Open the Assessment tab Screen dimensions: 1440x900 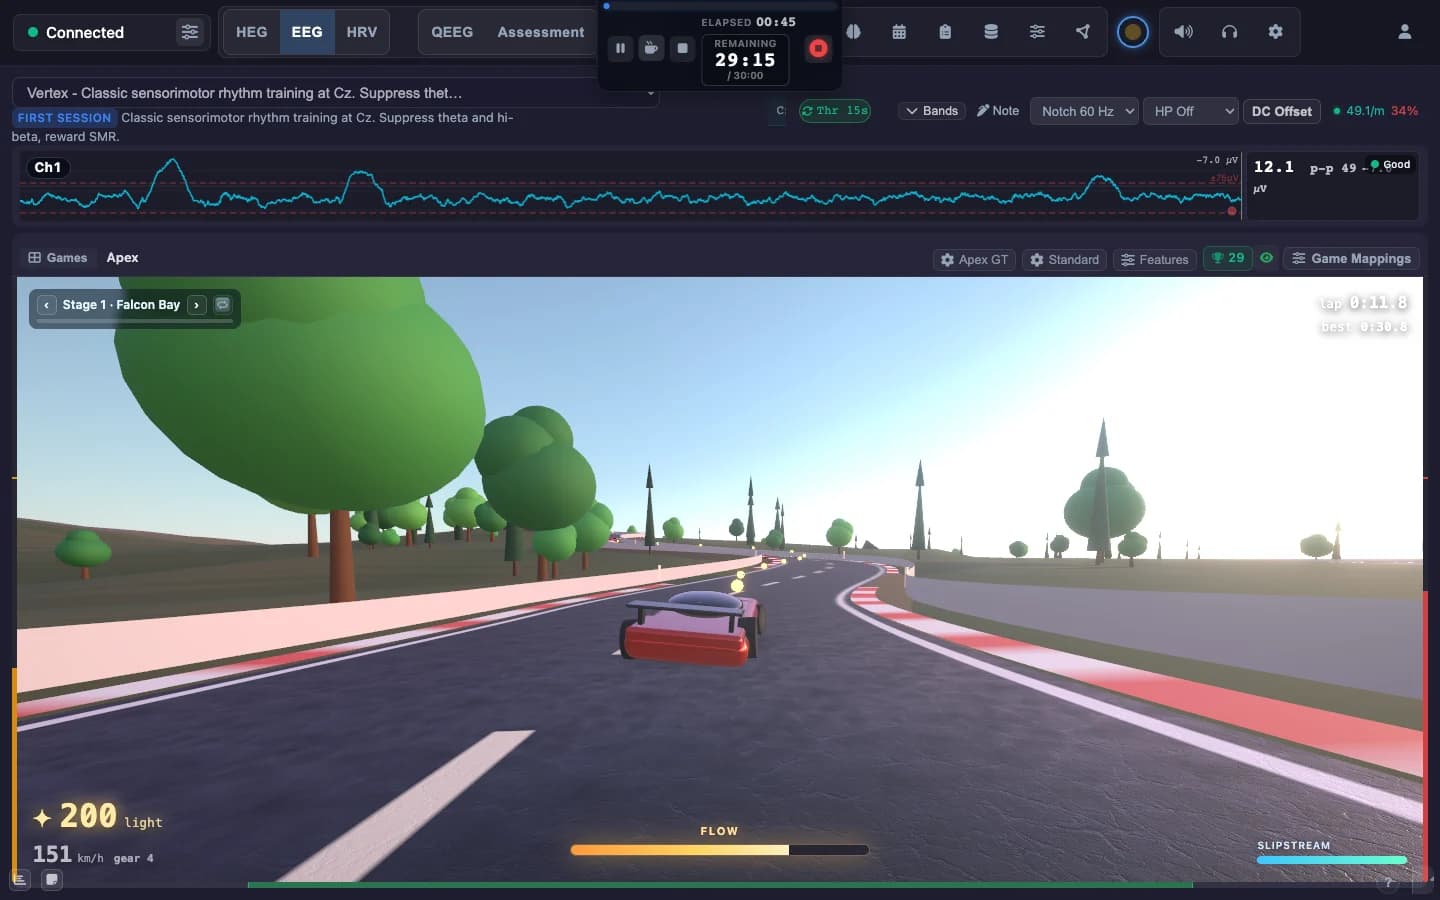(541, 32)
